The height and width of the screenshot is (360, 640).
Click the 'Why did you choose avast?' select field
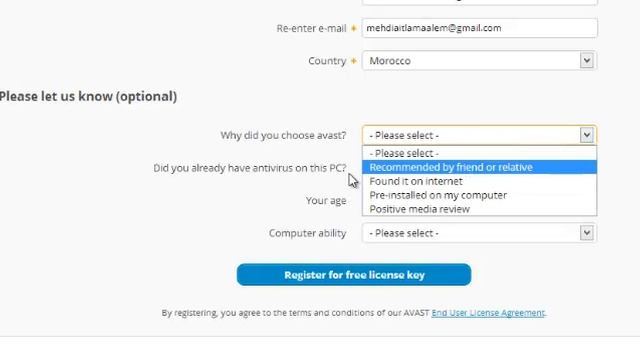(479, 135)
